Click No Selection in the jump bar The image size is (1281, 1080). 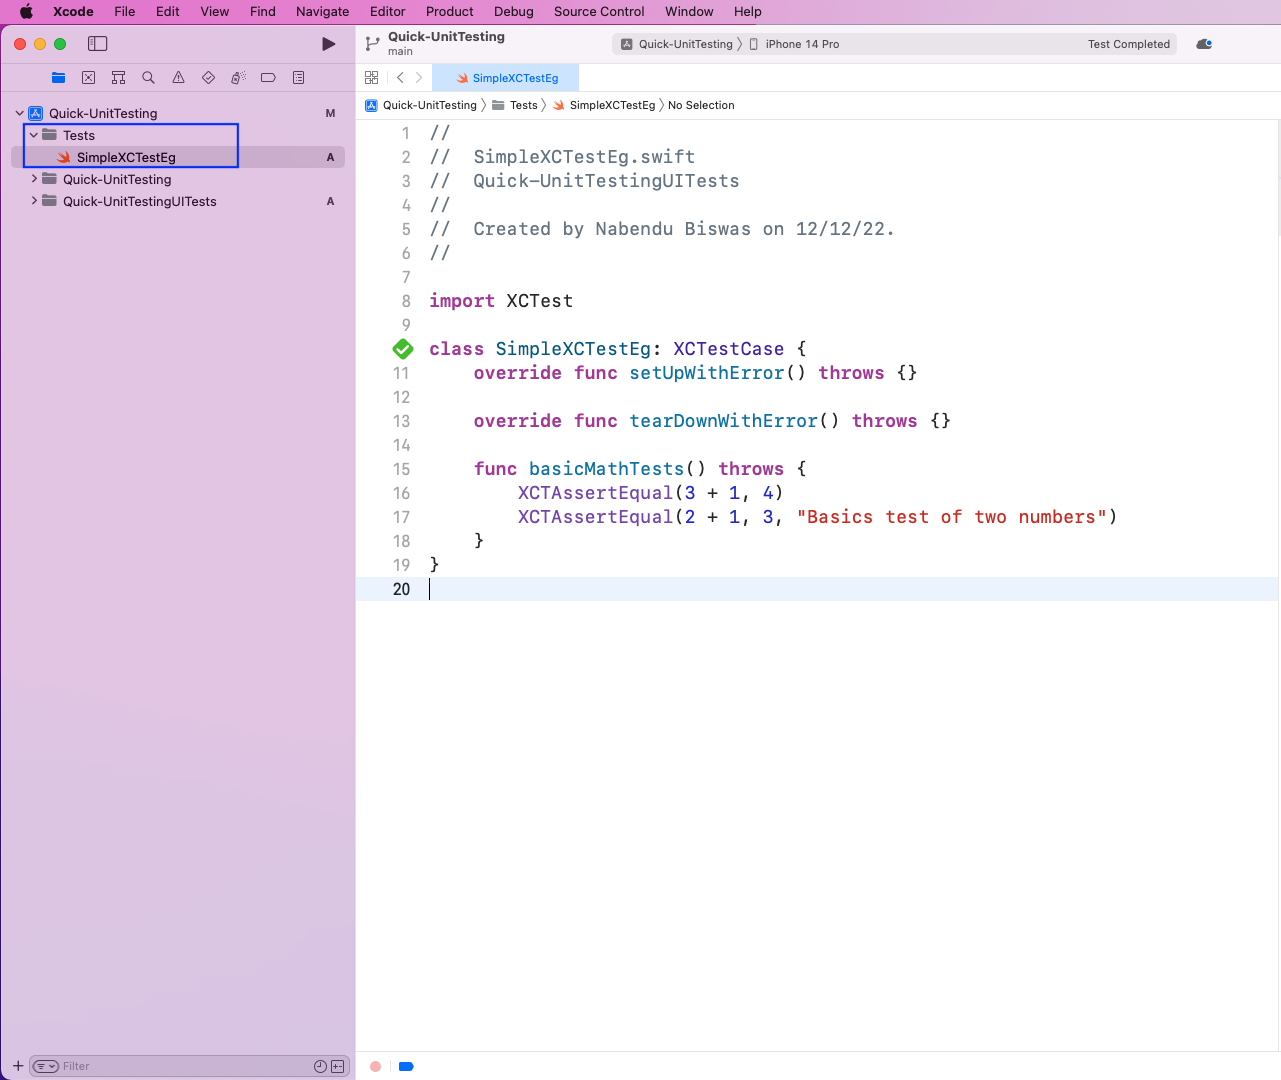click(701, 105)
